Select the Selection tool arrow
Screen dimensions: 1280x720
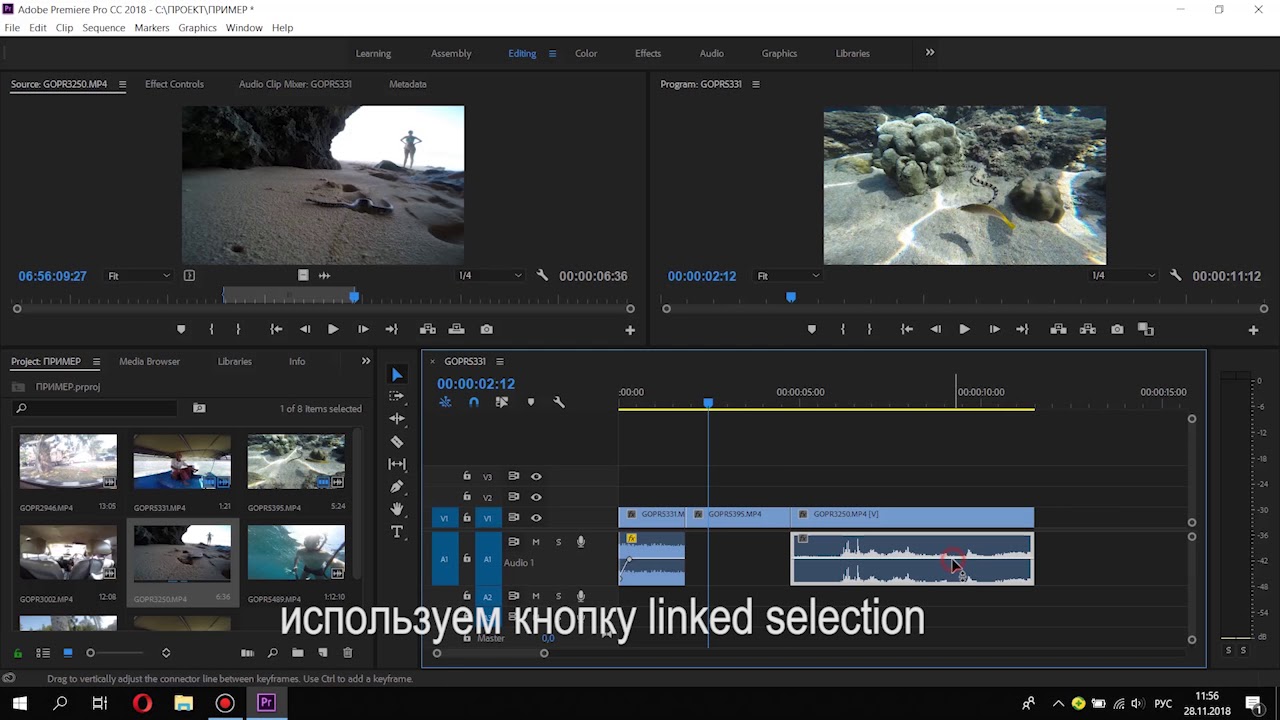point(397,375)
